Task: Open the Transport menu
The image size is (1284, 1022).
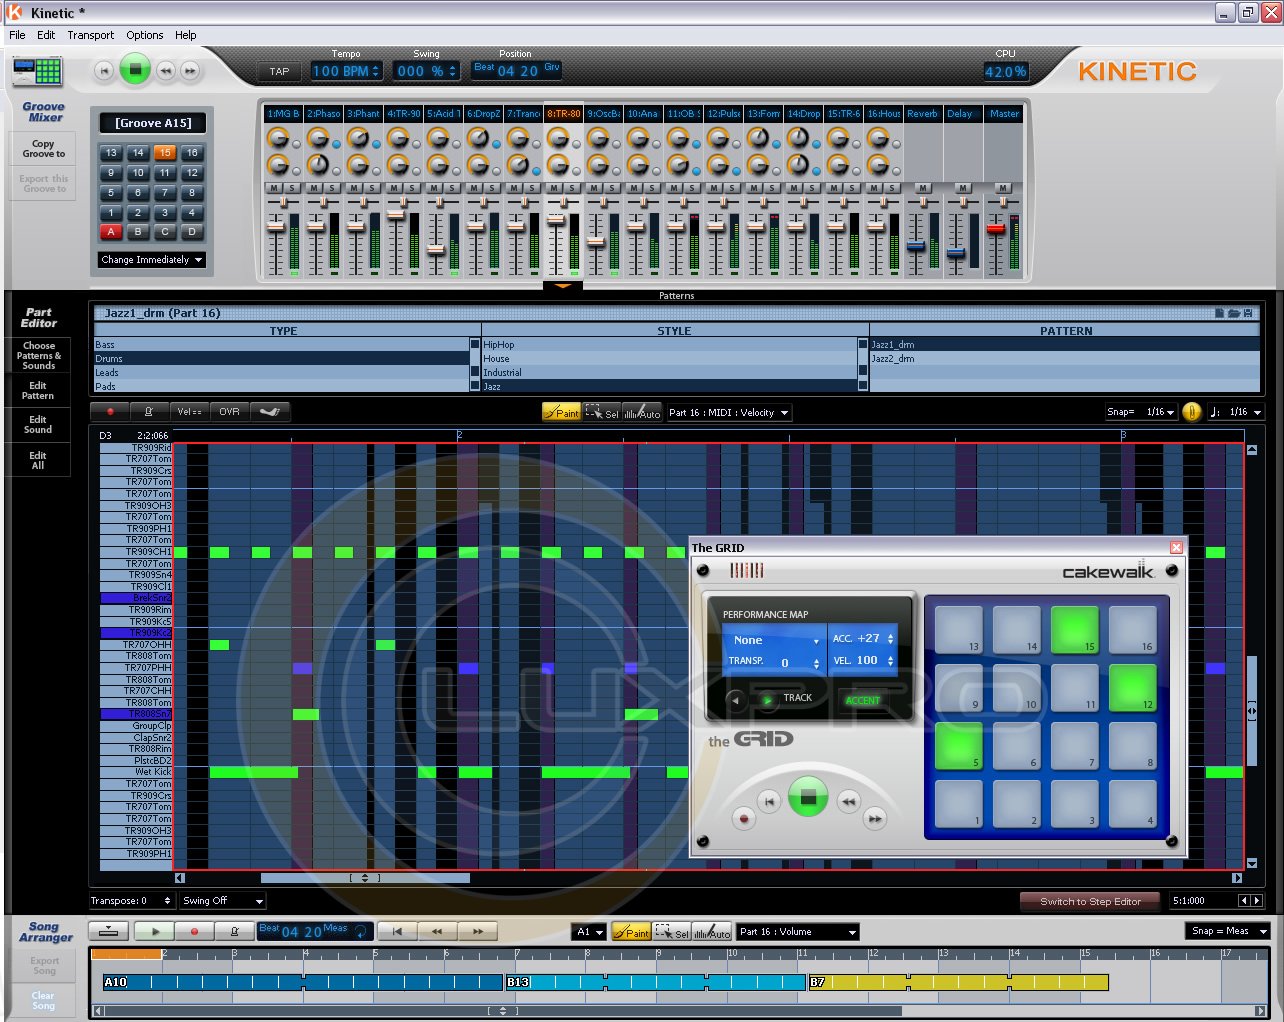Action: click(x=90, y=35)
